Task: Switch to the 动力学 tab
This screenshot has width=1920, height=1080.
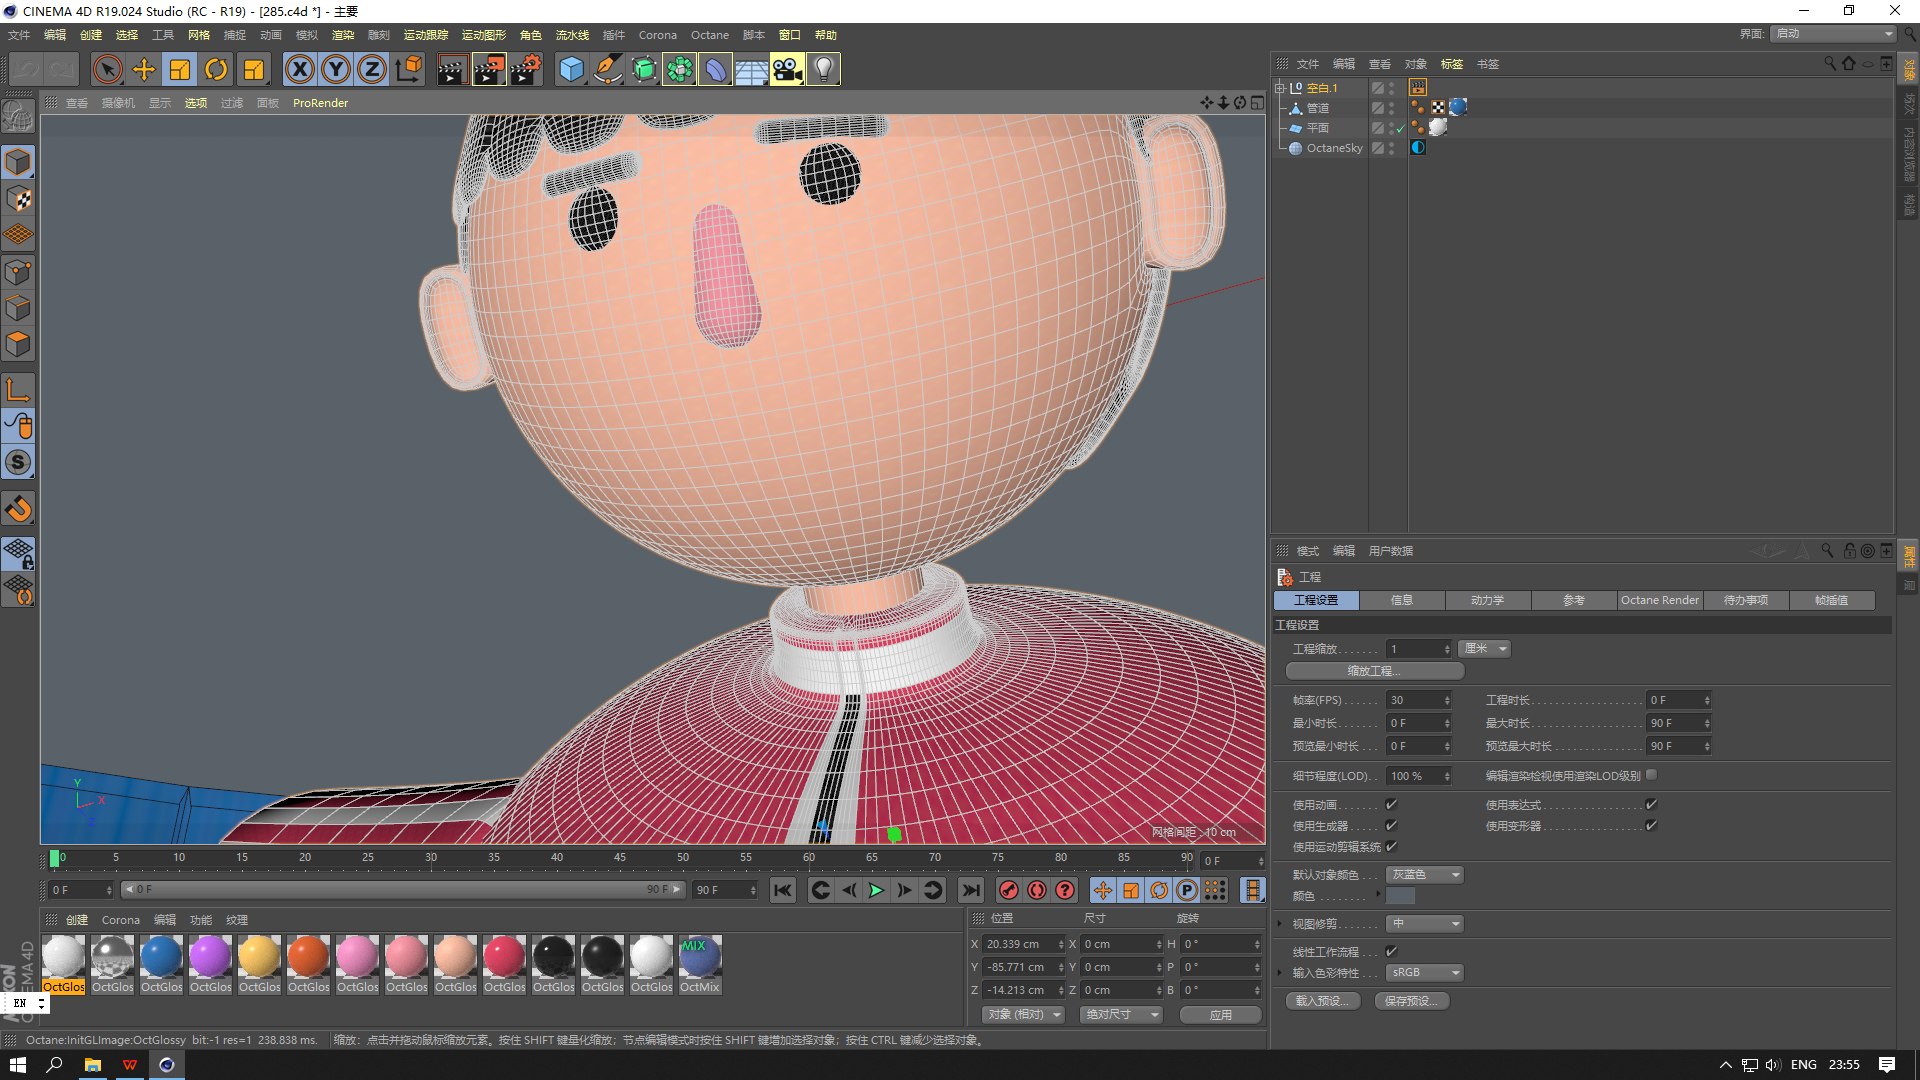Action: (1487, 600)
